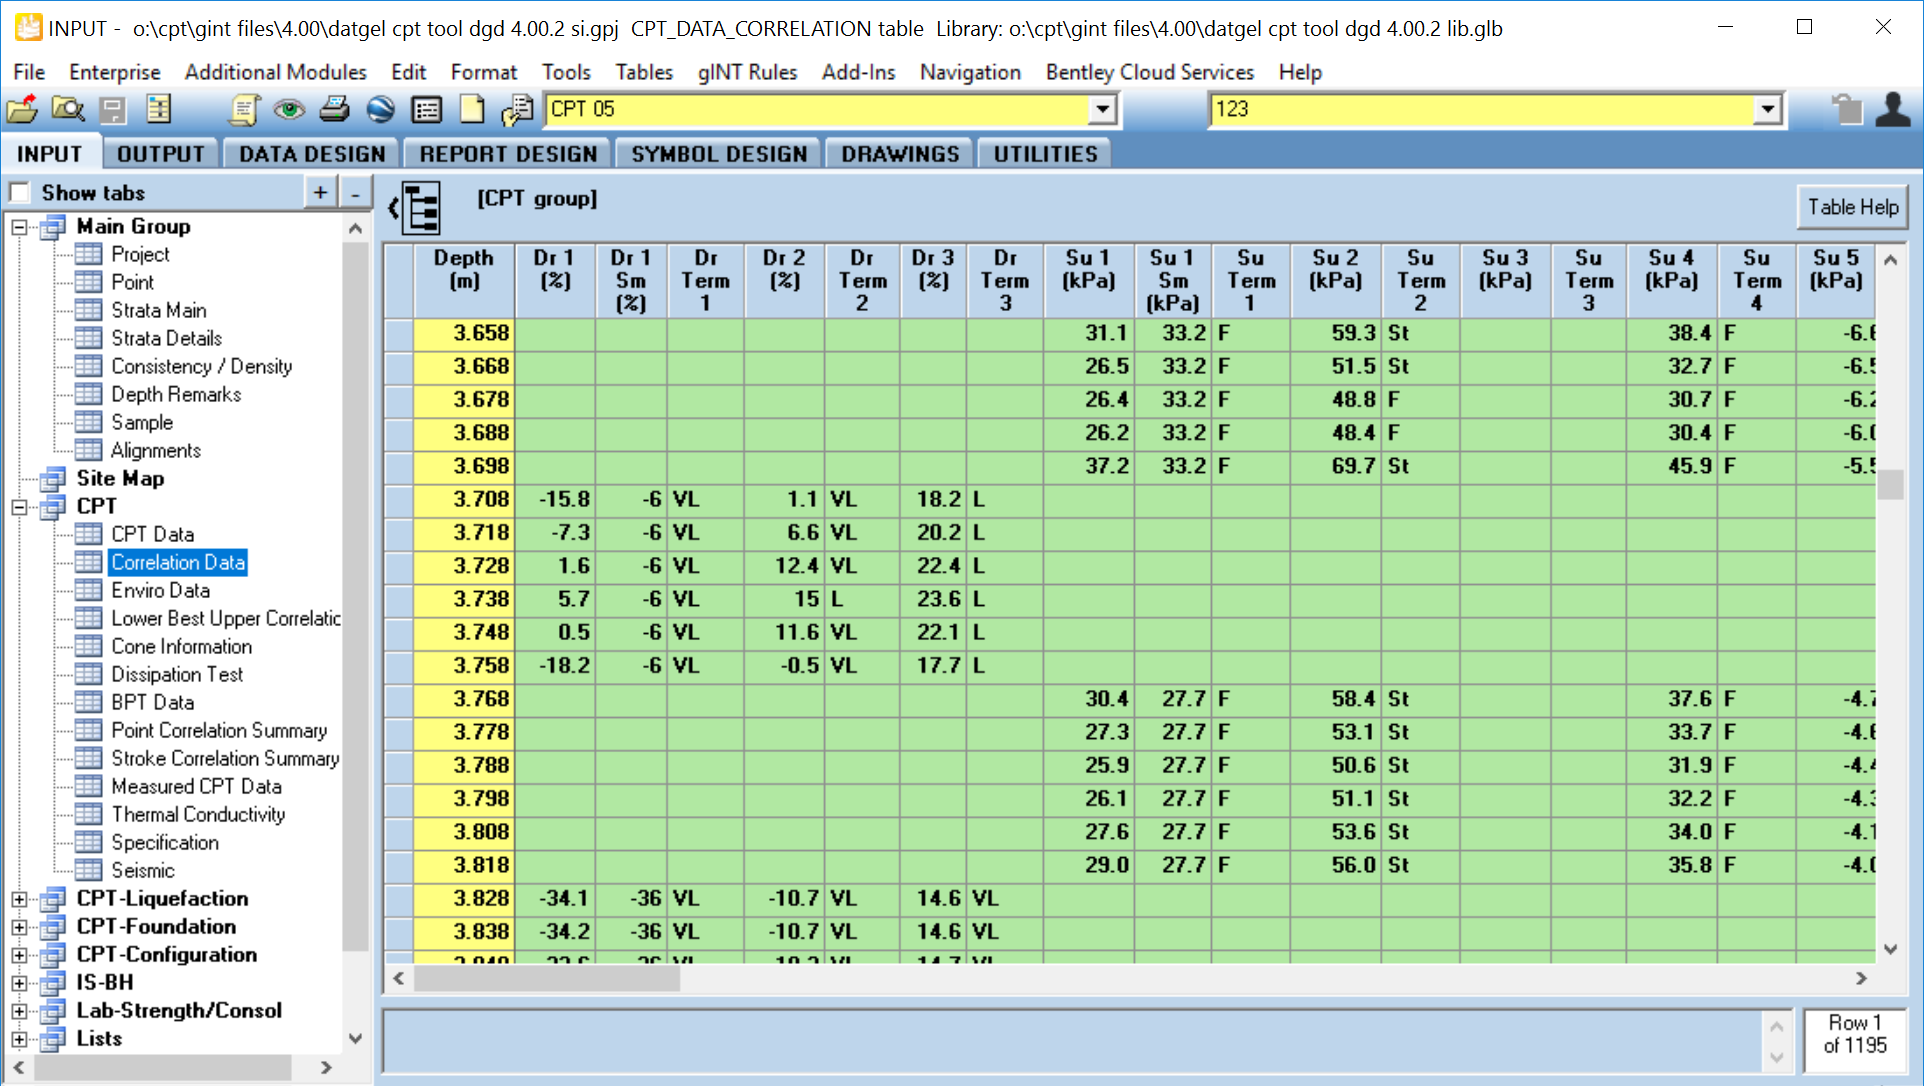Screen dimensions: 1924x1086
Task: Click the scroll script icon
Action: tap(243, 109)
